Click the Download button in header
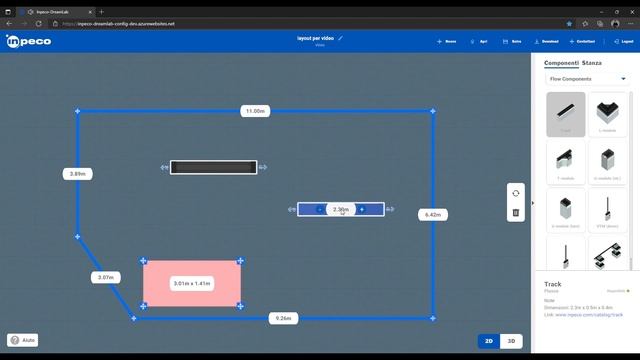 tap(546, 41)
